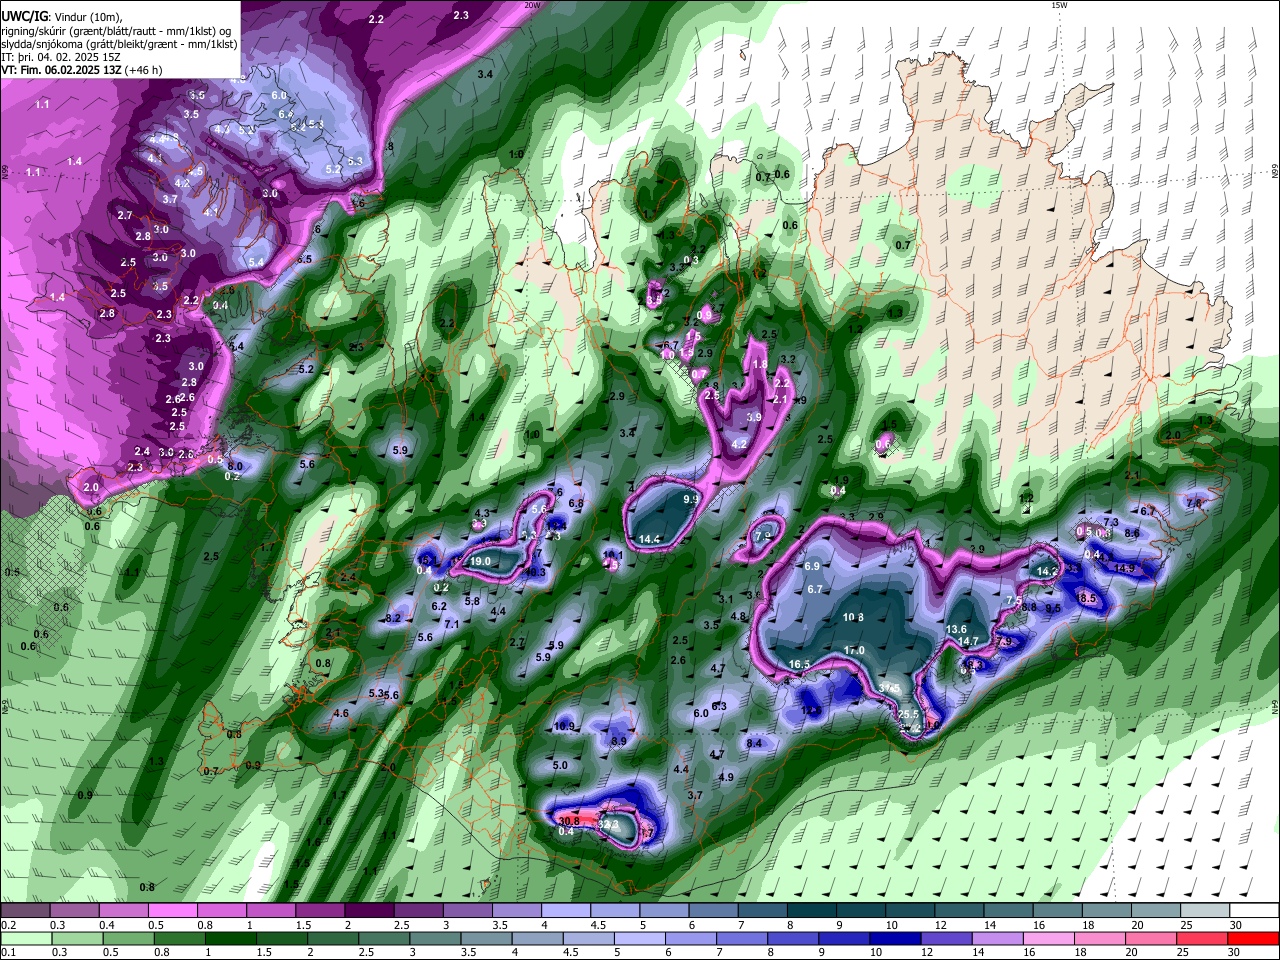Screen dimensions: 1280x960
Task: Click the 30.8 value label on the map
Action: [569, 820]
